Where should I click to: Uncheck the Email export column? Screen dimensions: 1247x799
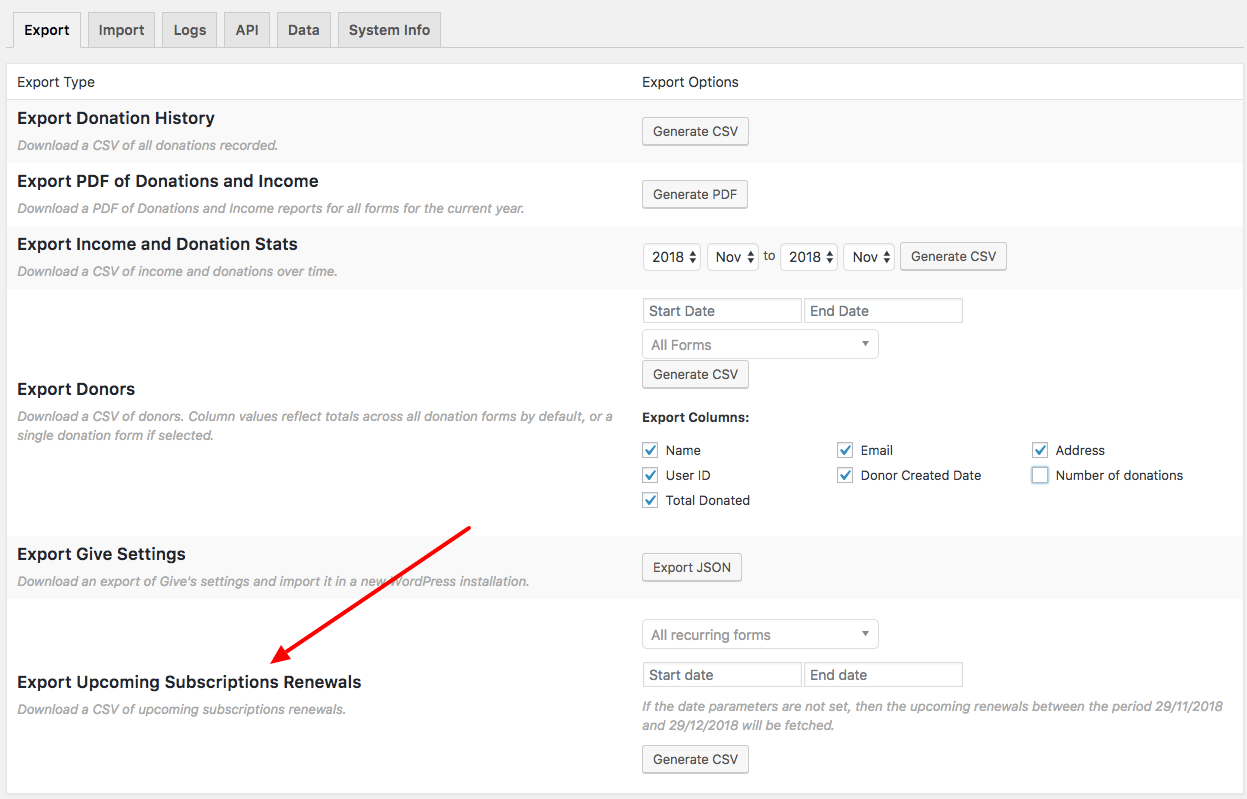pos(846,451)
